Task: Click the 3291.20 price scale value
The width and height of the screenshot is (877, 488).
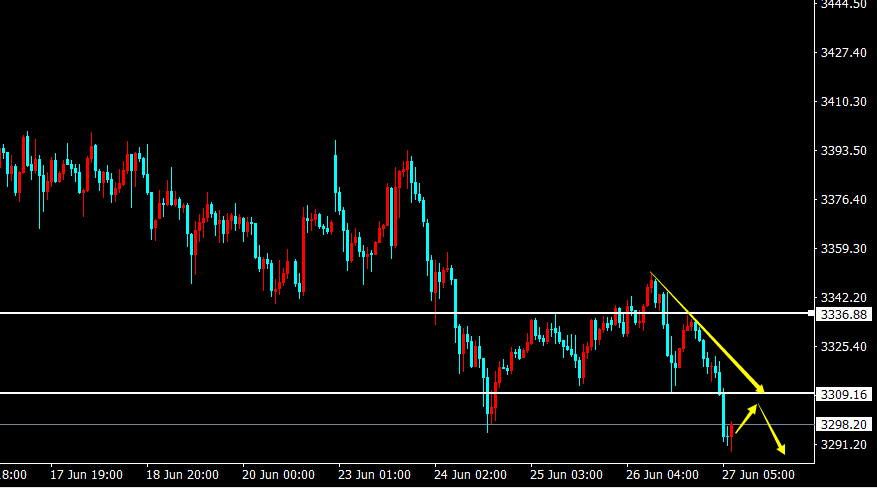Action: (843, 445)
